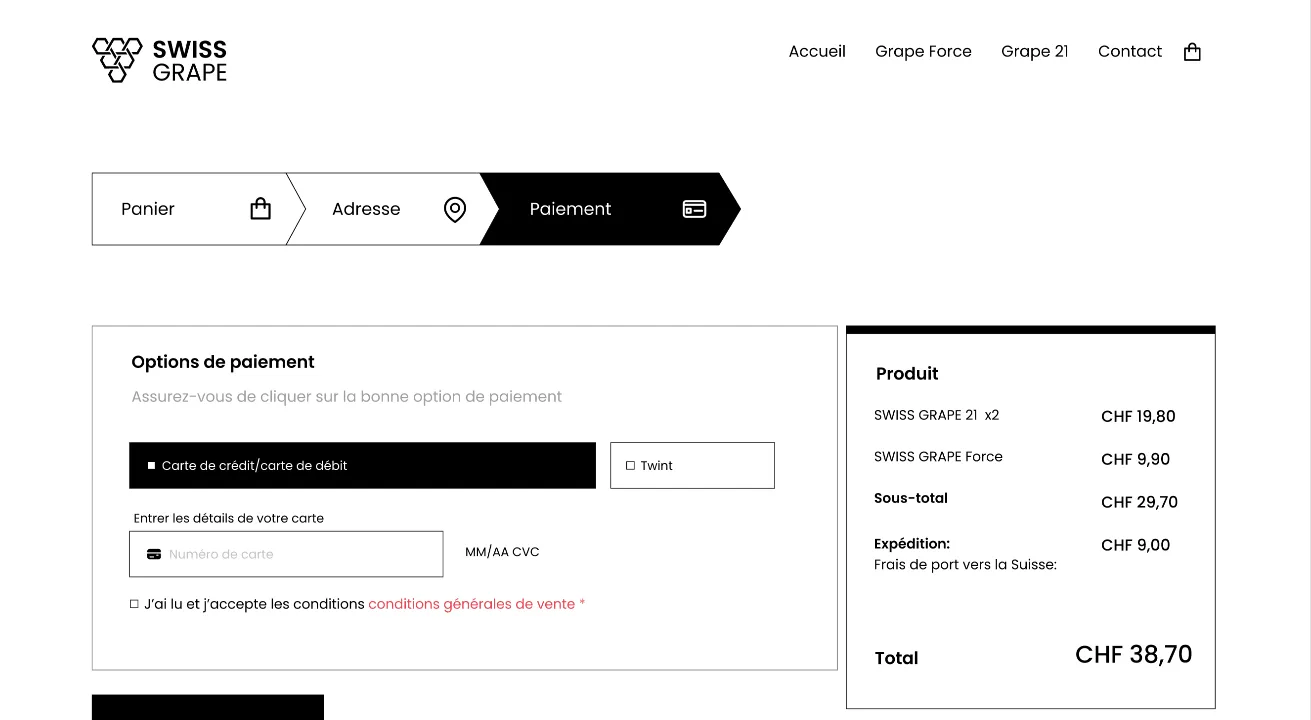Image resolution: width=1311 pixels, height=720 pixels.
Task: Go back to the Adresse step
Action: tap(366, 209)
